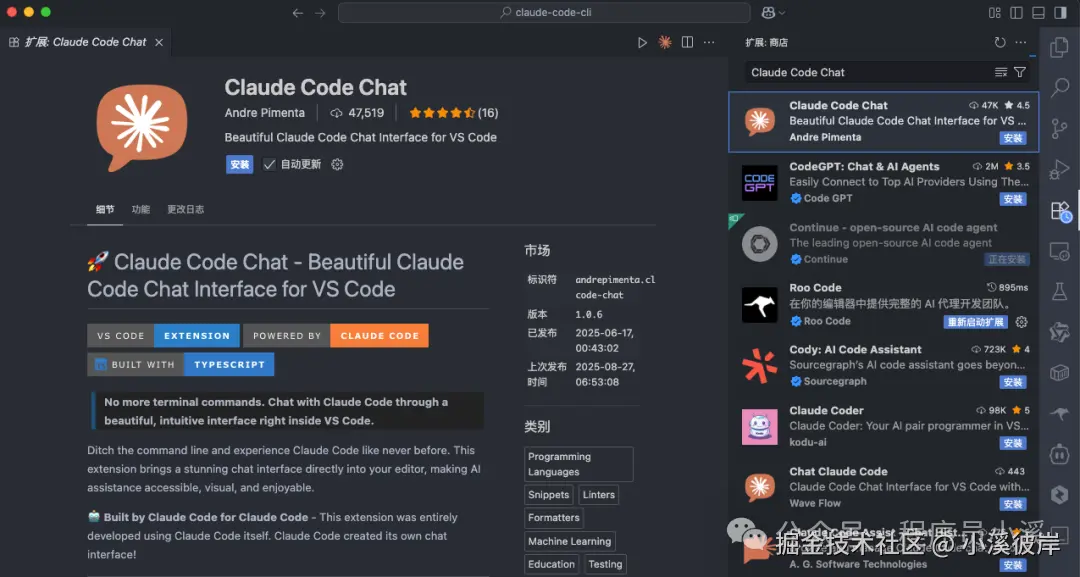Open Copilot chat menu in title bar

coord(773,12)
